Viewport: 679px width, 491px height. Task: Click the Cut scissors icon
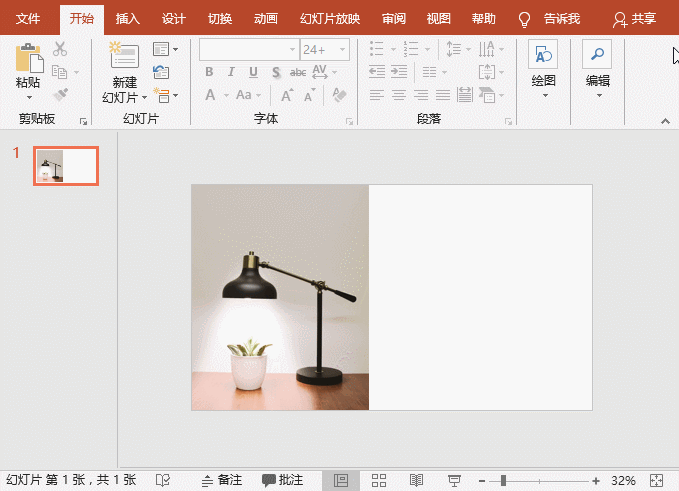click(x=60, y=49)
